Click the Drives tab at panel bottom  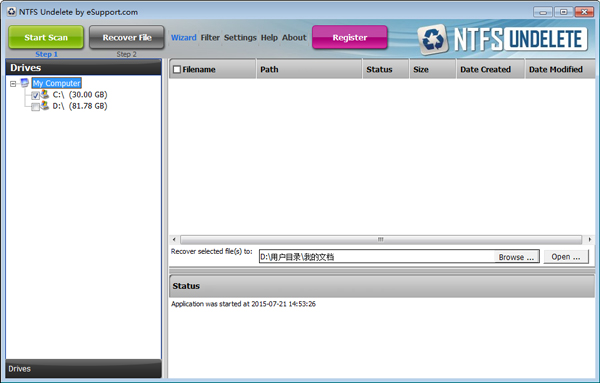click(83, 369)
